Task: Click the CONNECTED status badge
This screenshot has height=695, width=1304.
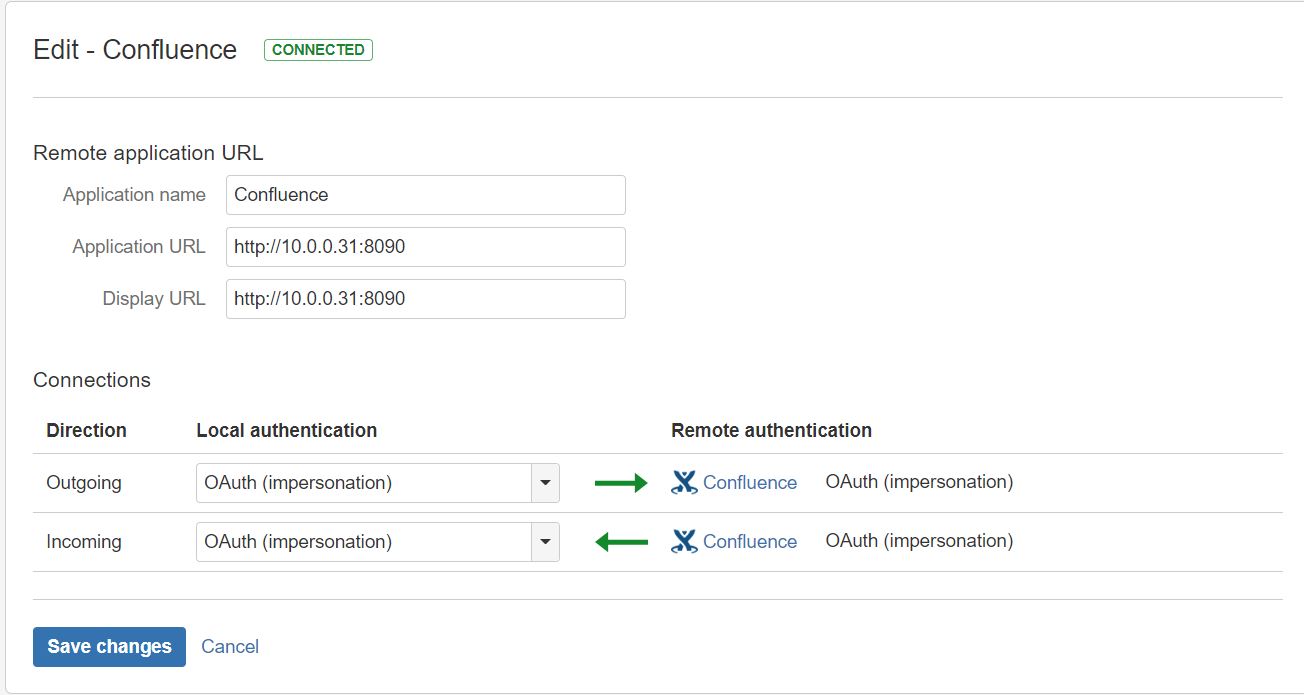Action: coord(318,50)
